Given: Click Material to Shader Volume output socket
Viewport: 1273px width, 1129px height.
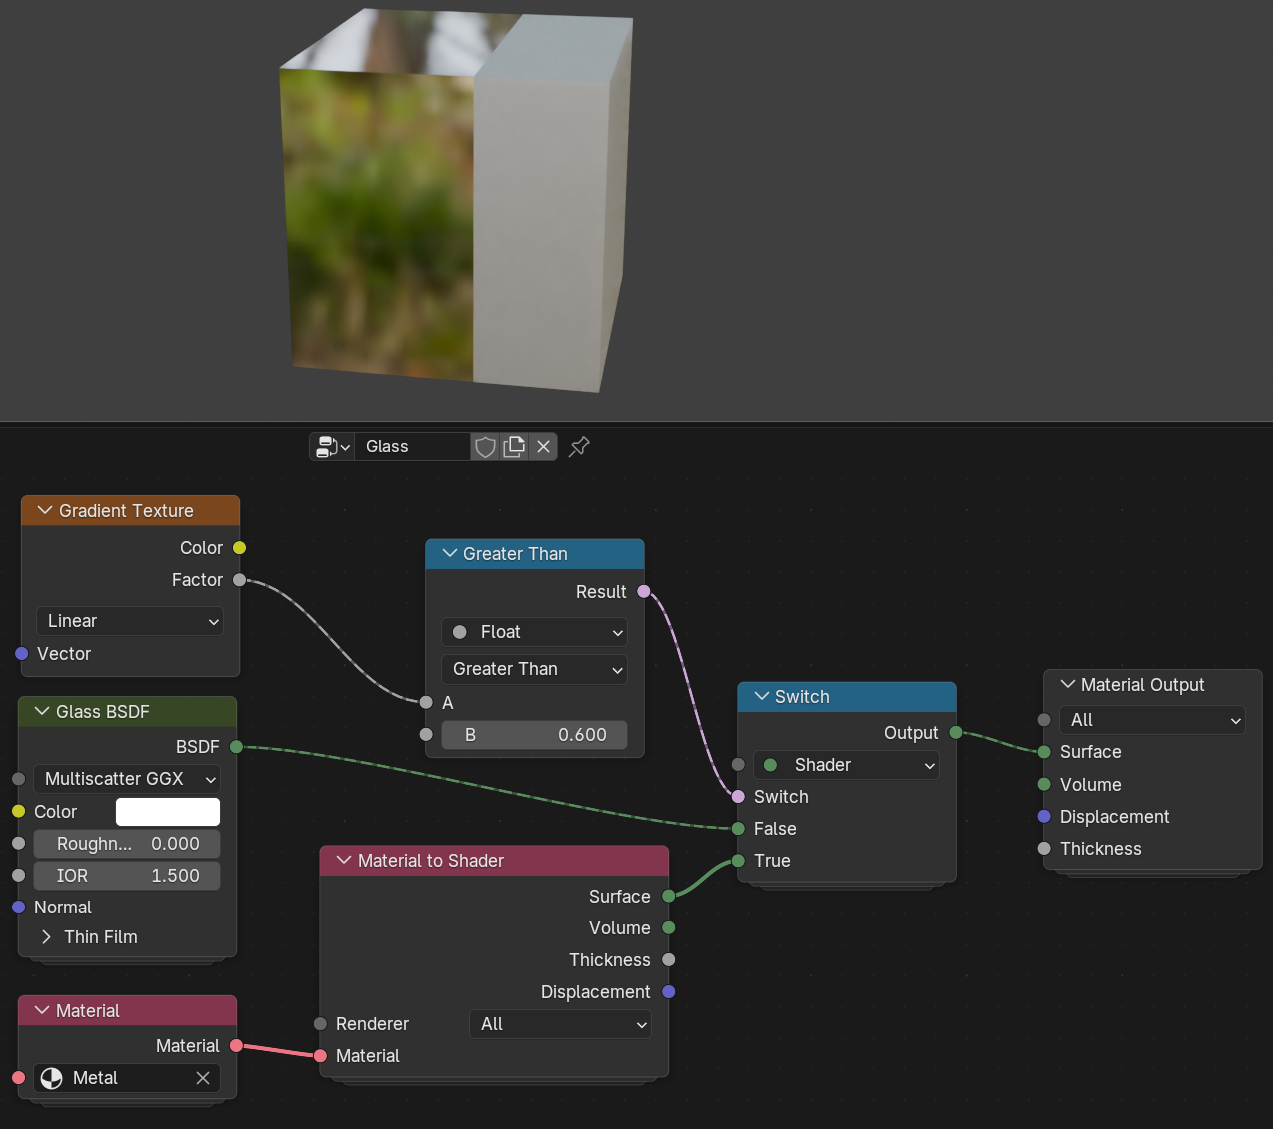Looking at the screenshot, I should (x=669, y=927).
